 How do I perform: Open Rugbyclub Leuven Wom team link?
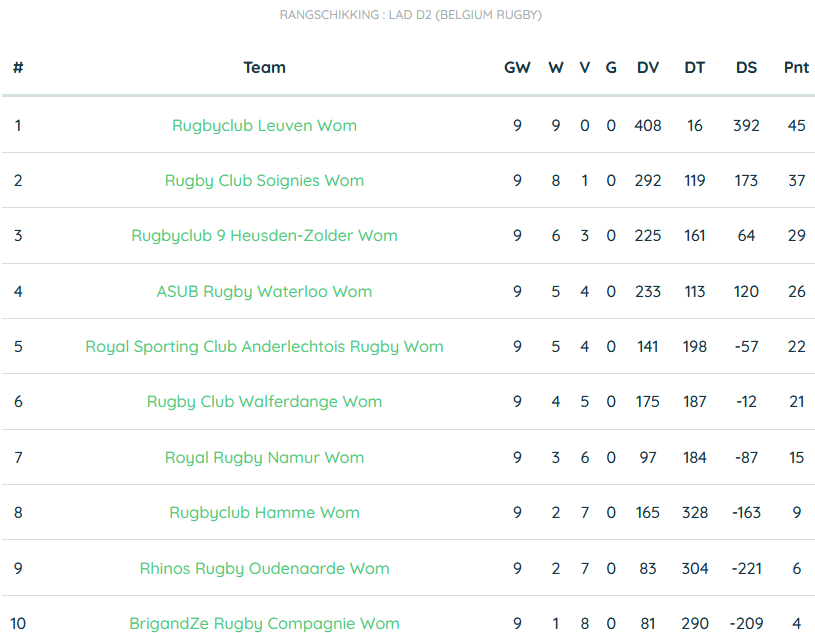(264, 126)
